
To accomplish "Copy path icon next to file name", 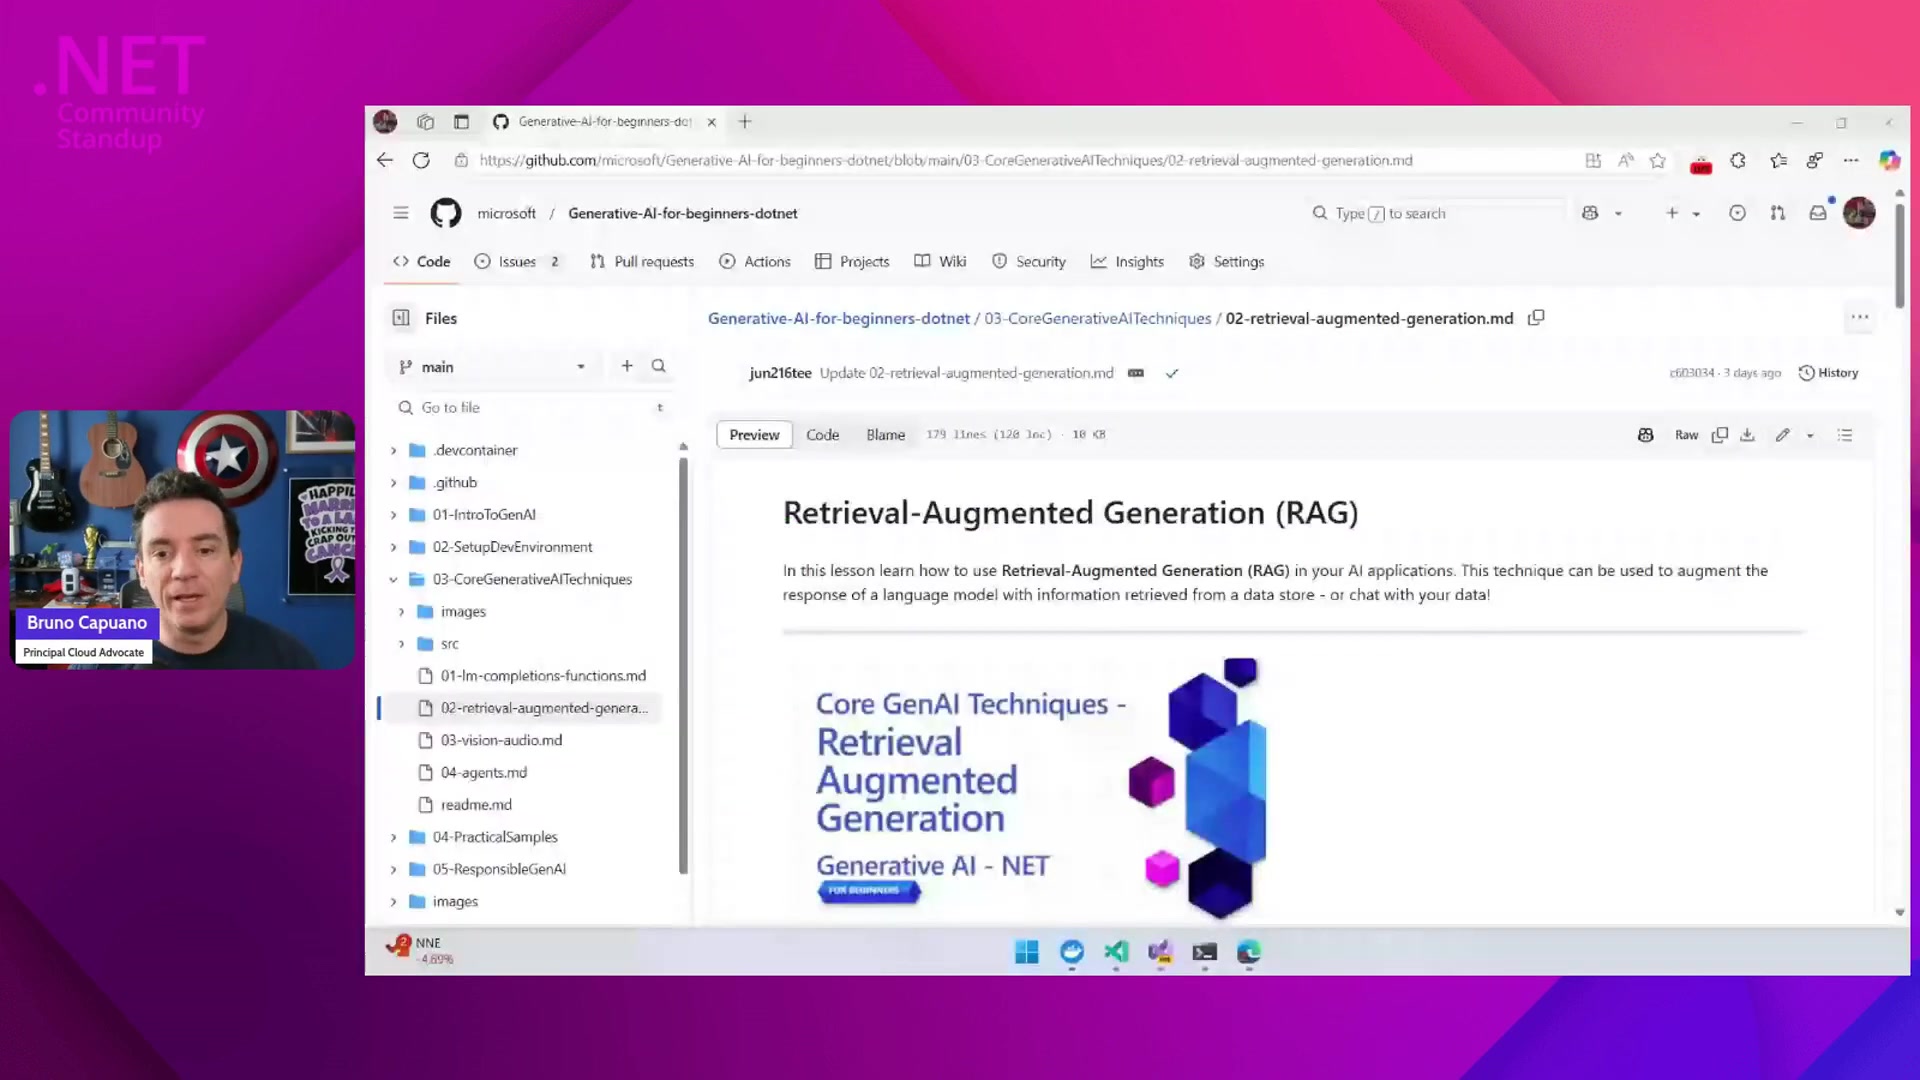I will 1536,318.
